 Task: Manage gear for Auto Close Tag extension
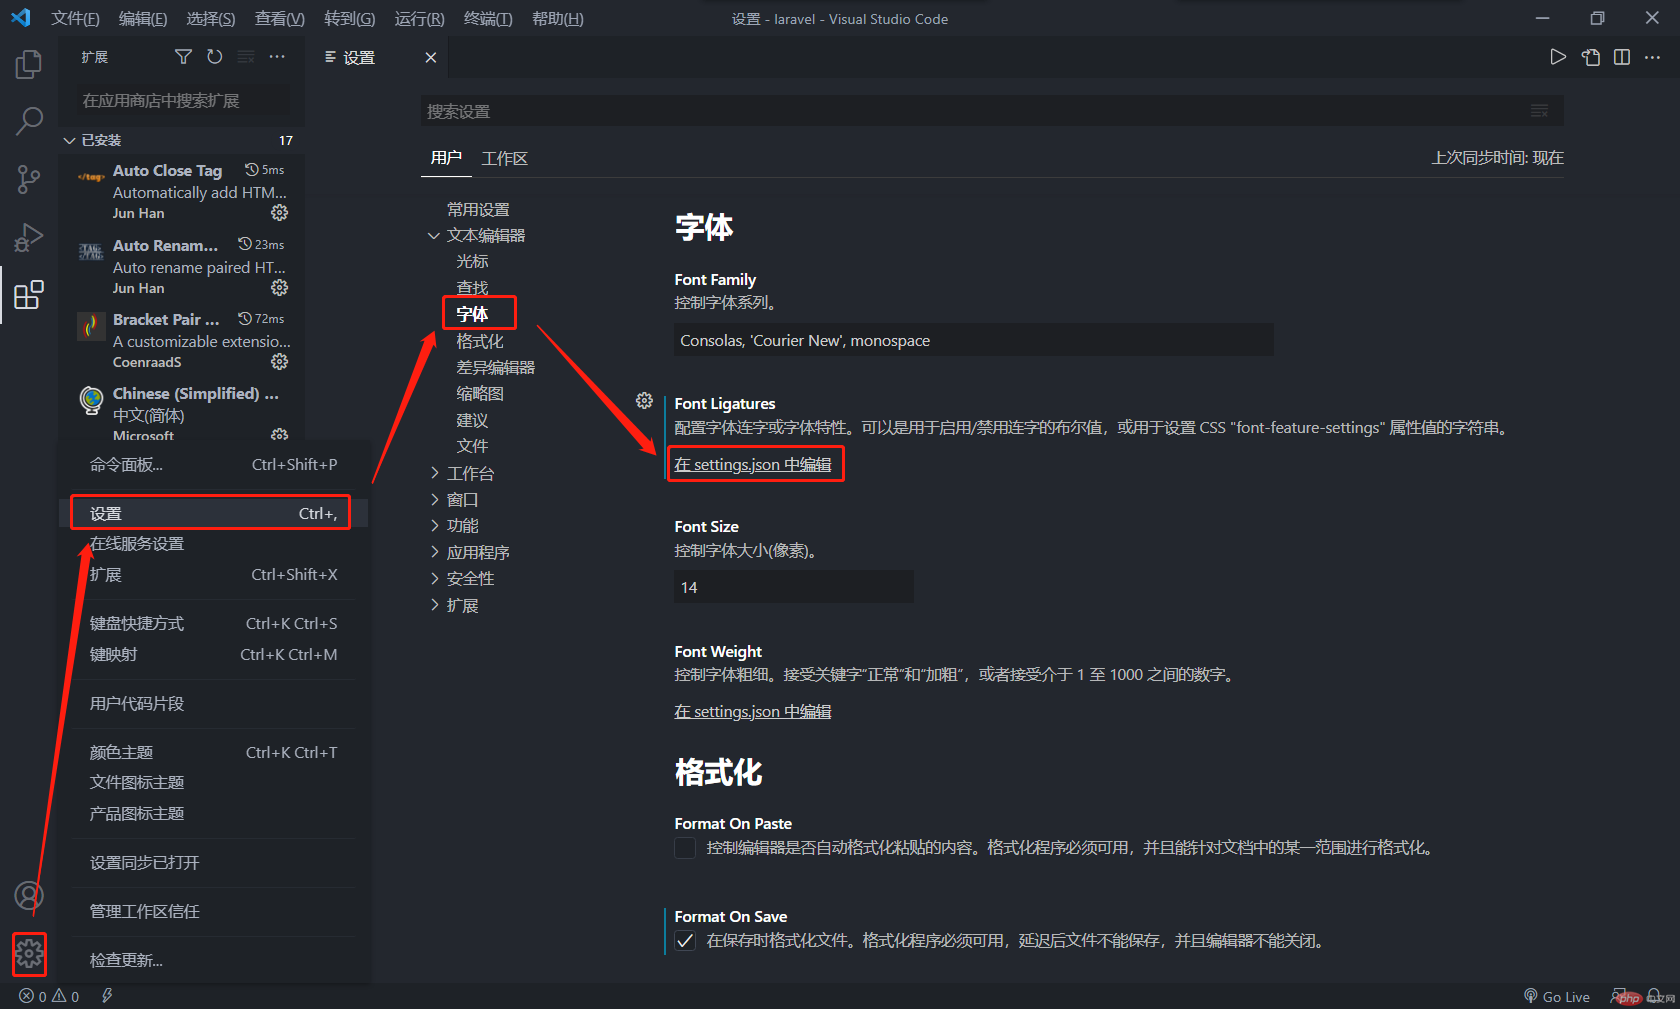point(279,213)
